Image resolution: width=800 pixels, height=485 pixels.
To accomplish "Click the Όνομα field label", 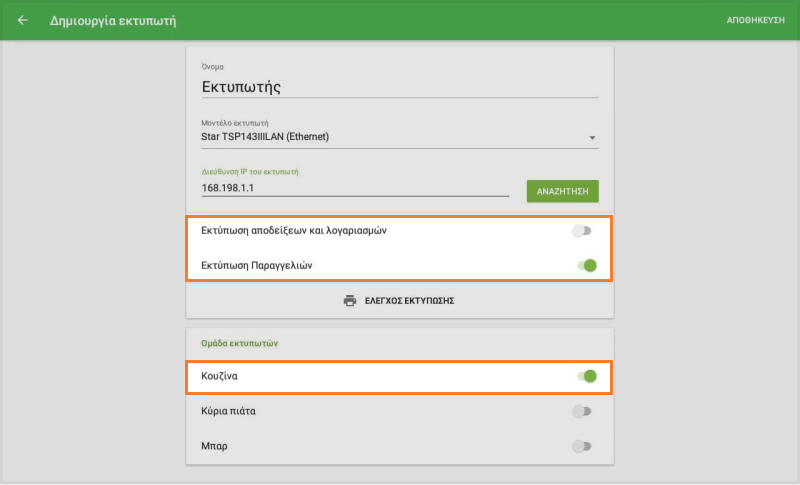I will [x=213, y=66].
